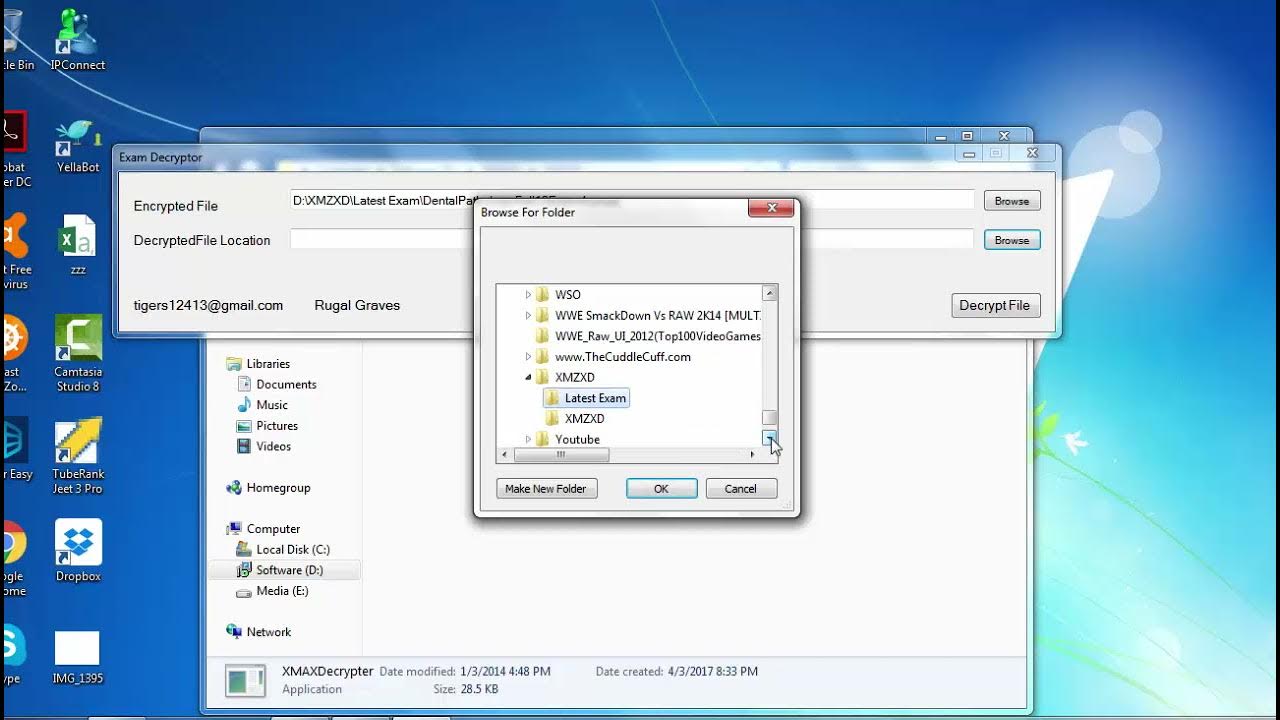
Task: Open TubeRank Jeet 3 Pro shortcut
Action: pyautogui.click(x=77, y=456)
